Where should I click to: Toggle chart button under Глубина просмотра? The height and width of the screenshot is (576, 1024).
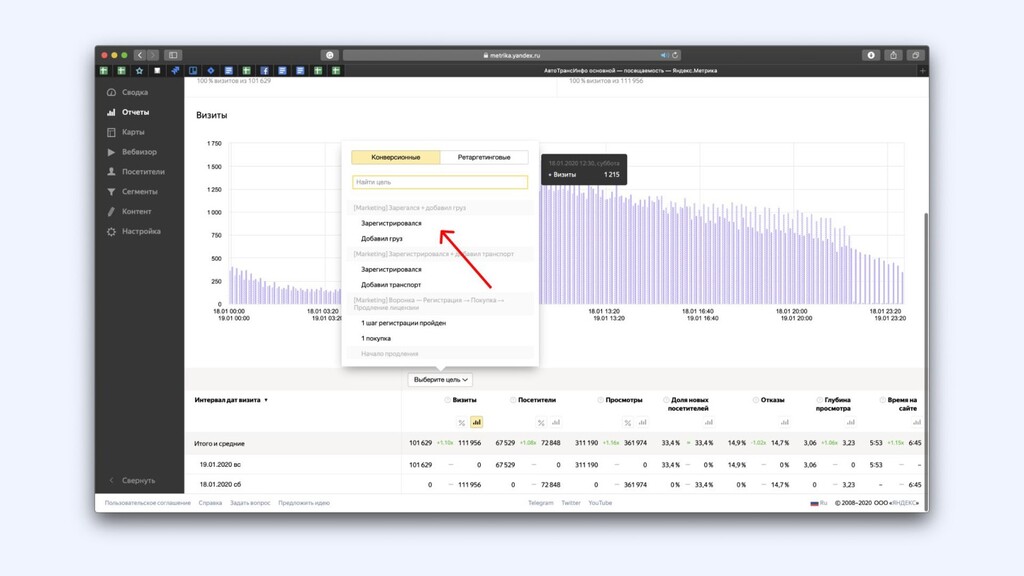850,423
